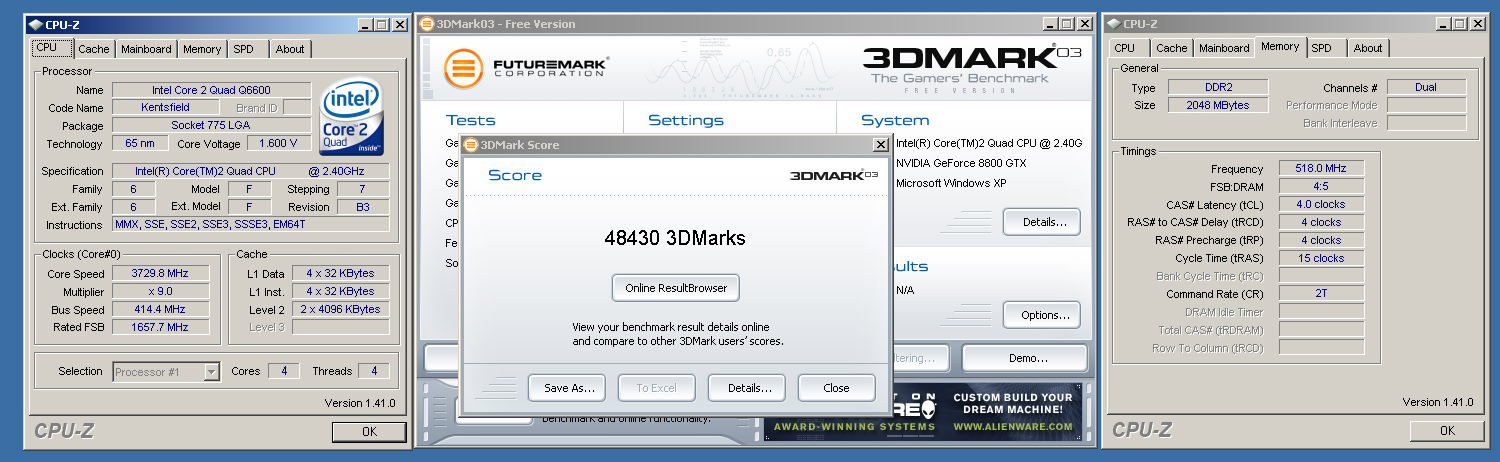Click left CPU-Z title bar icon
Viewport: 1500px width, 462px height.
click(x=36, y=24)
